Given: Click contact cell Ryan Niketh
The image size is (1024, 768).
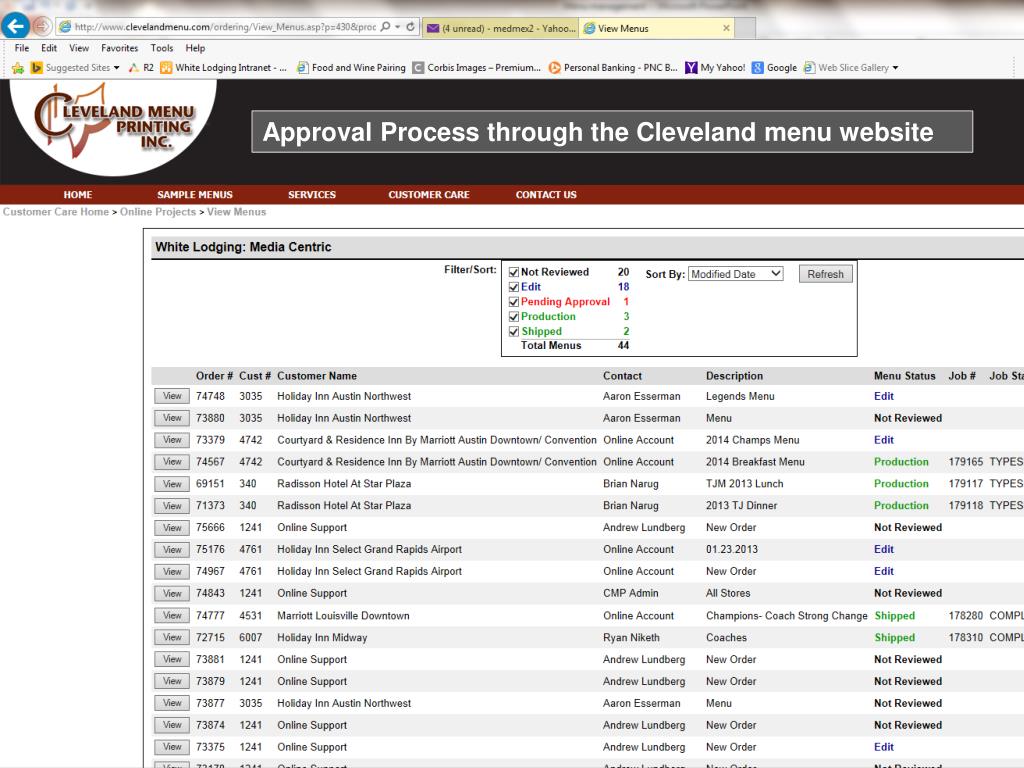Looking at the screenshot, I should (632, 637).
